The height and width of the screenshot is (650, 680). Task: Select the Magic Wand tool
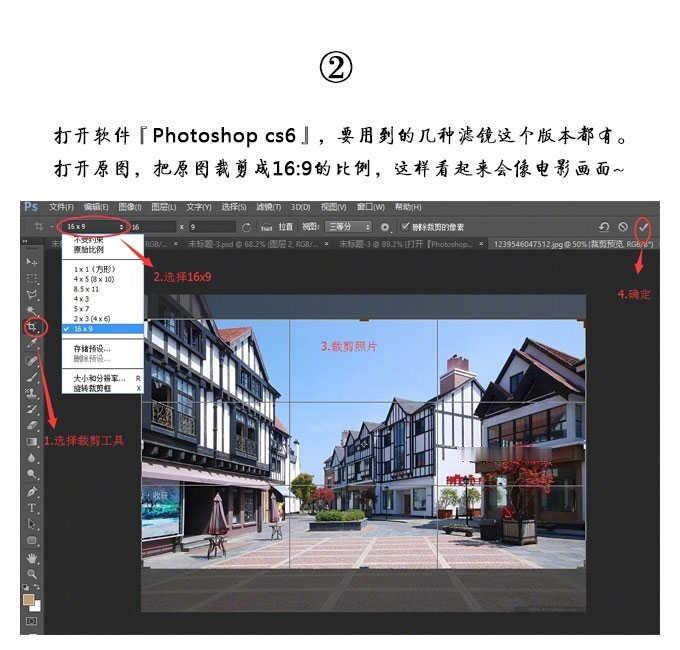click(x=31, y=311)
